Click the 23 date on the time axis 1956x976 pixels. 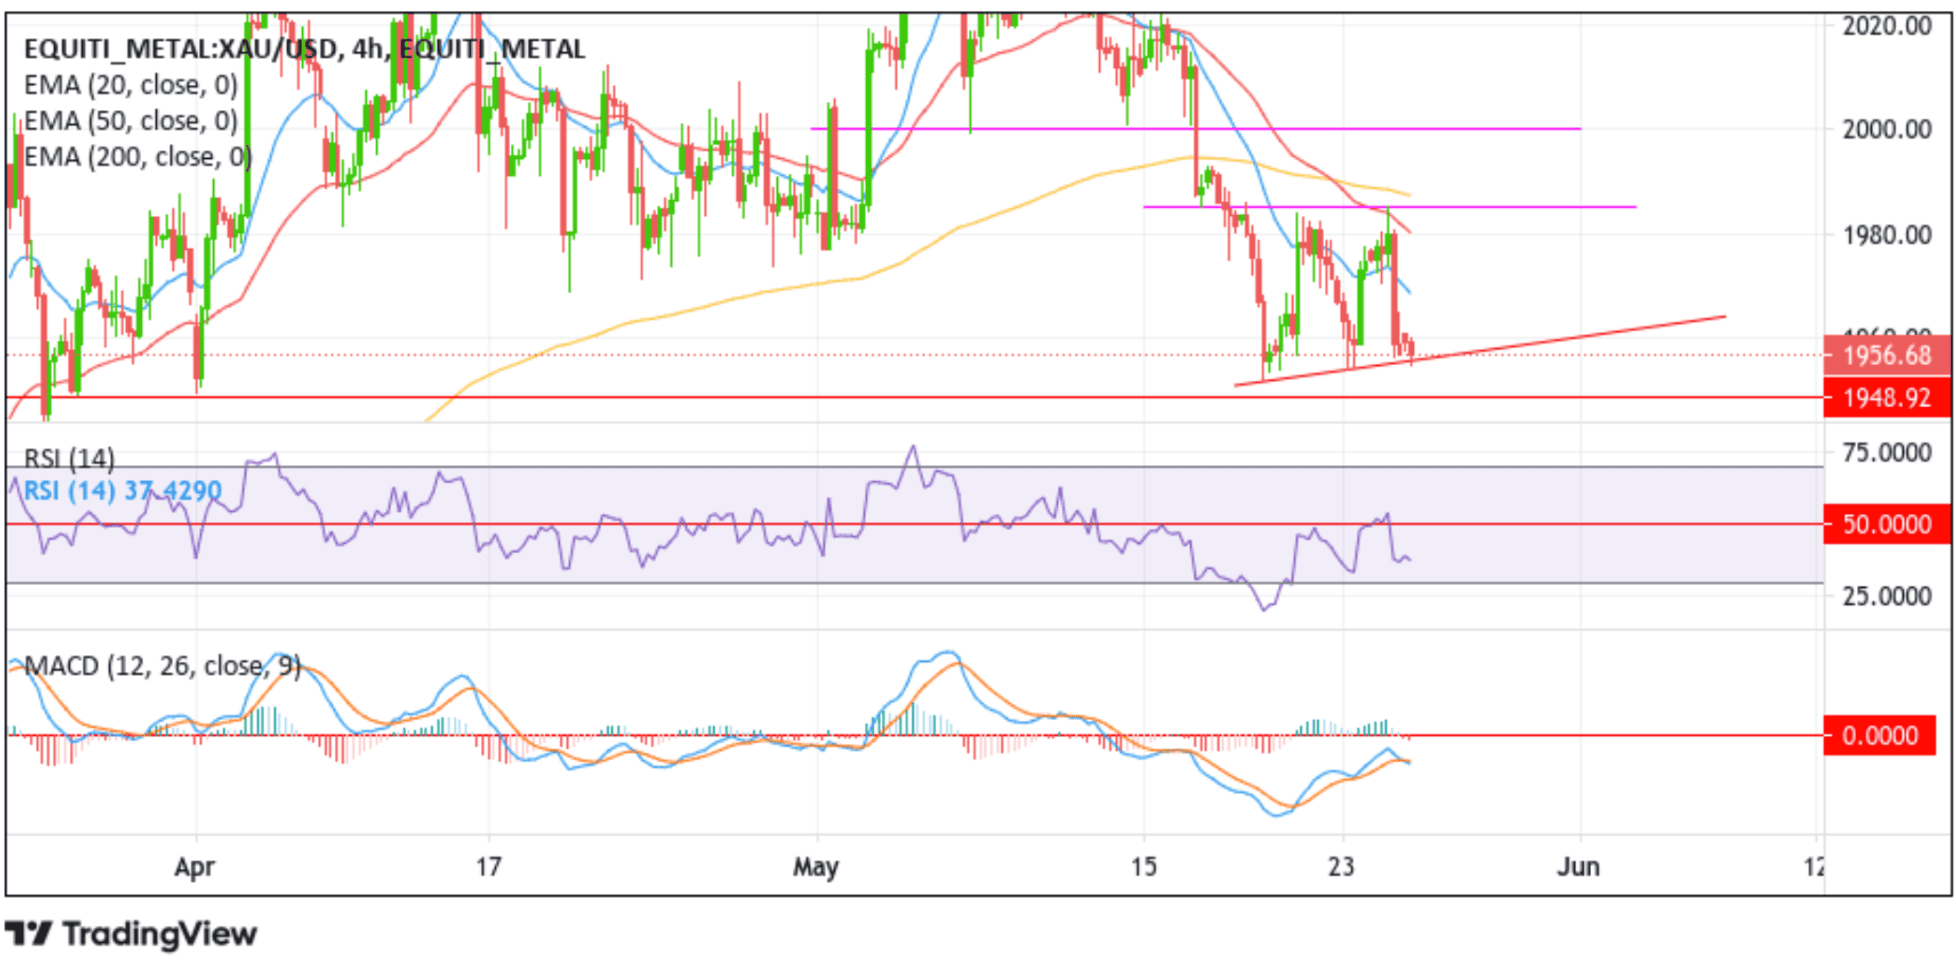click(1341, 866)
